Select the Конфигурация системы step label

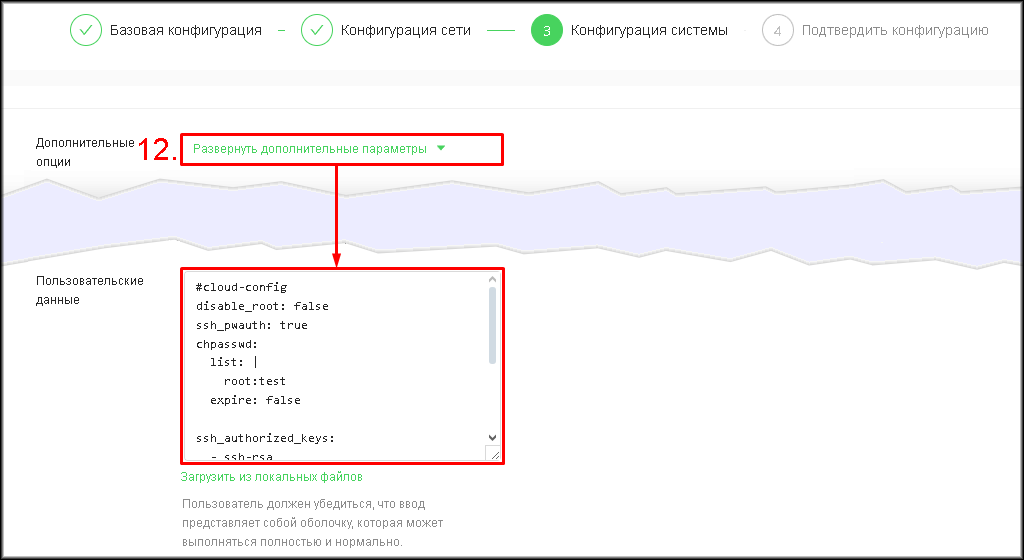point(649,30)
